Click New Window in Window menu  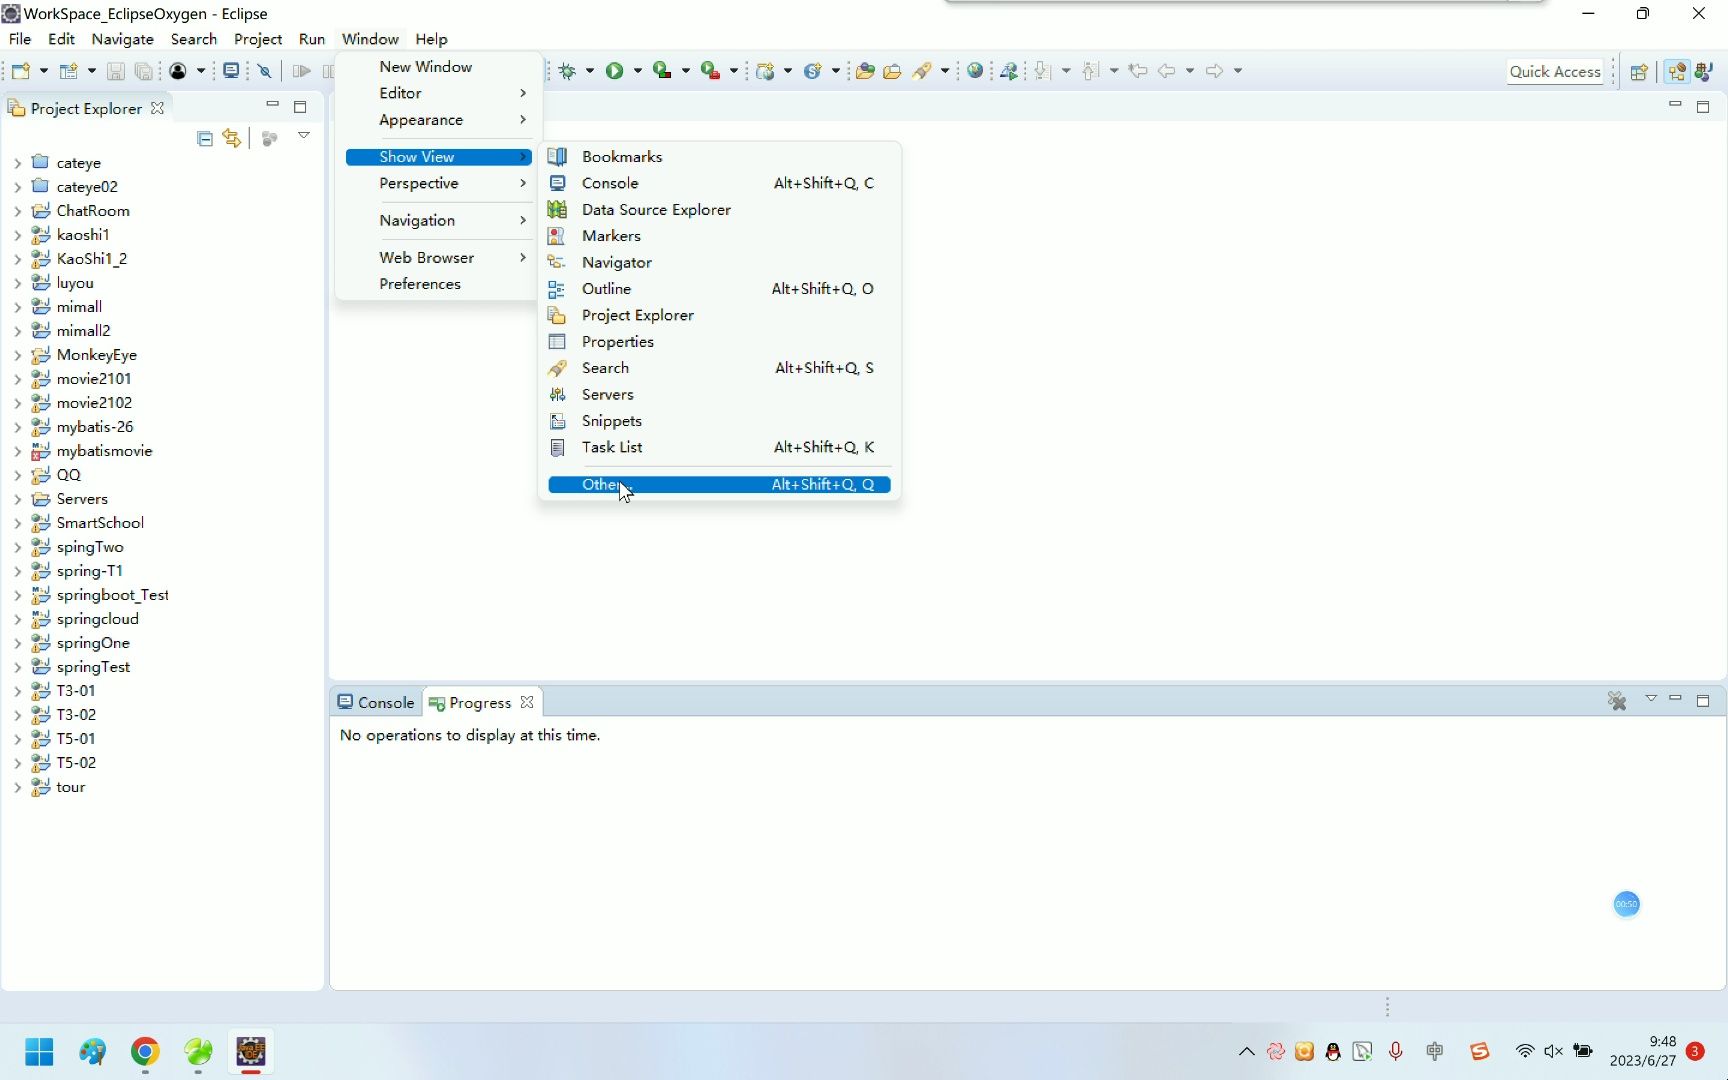tap(438, 67)
